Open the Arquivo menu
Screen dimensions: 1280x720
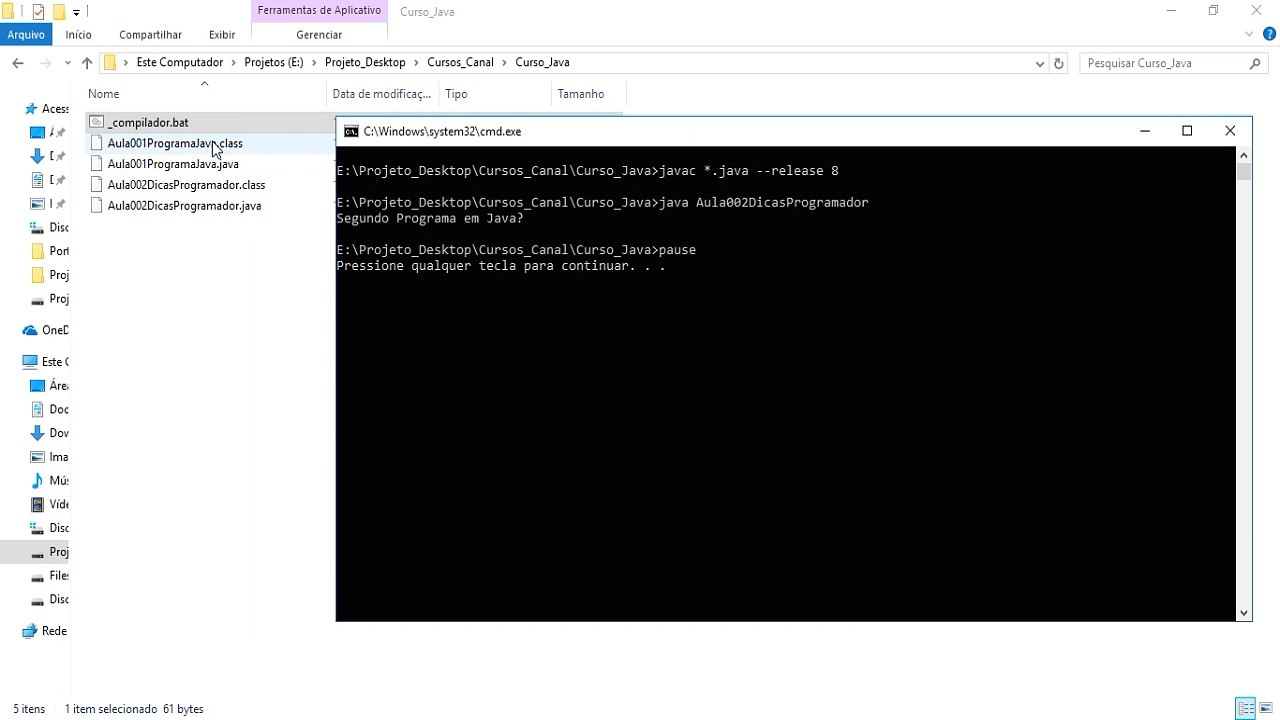26,34
